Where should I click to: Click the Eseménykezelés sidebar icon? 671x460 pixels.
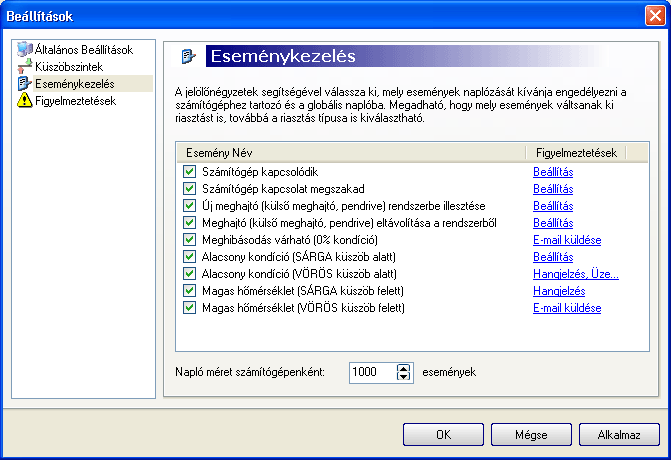point(24,83)
